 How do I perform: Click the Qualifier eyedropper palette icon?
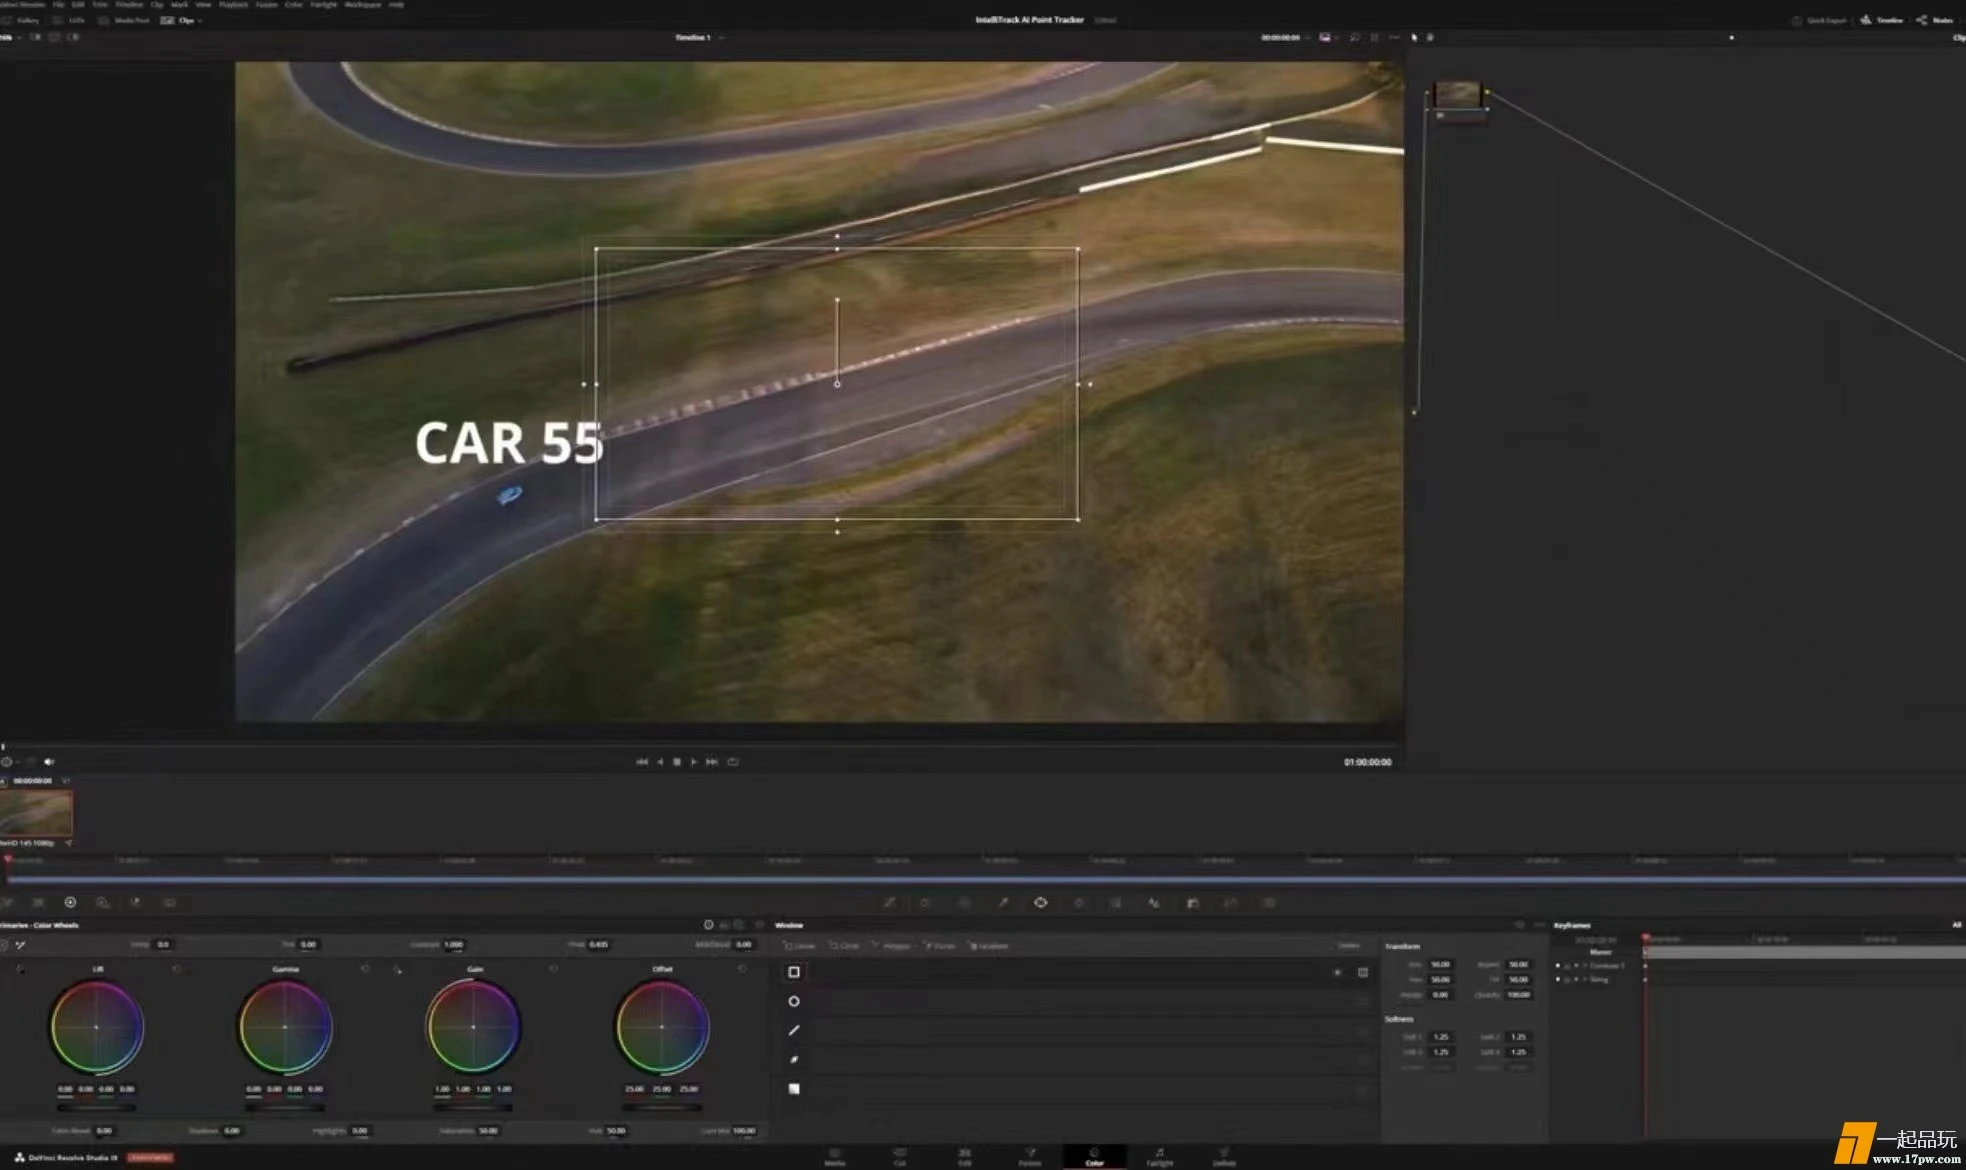click(x=1002, y=902)
